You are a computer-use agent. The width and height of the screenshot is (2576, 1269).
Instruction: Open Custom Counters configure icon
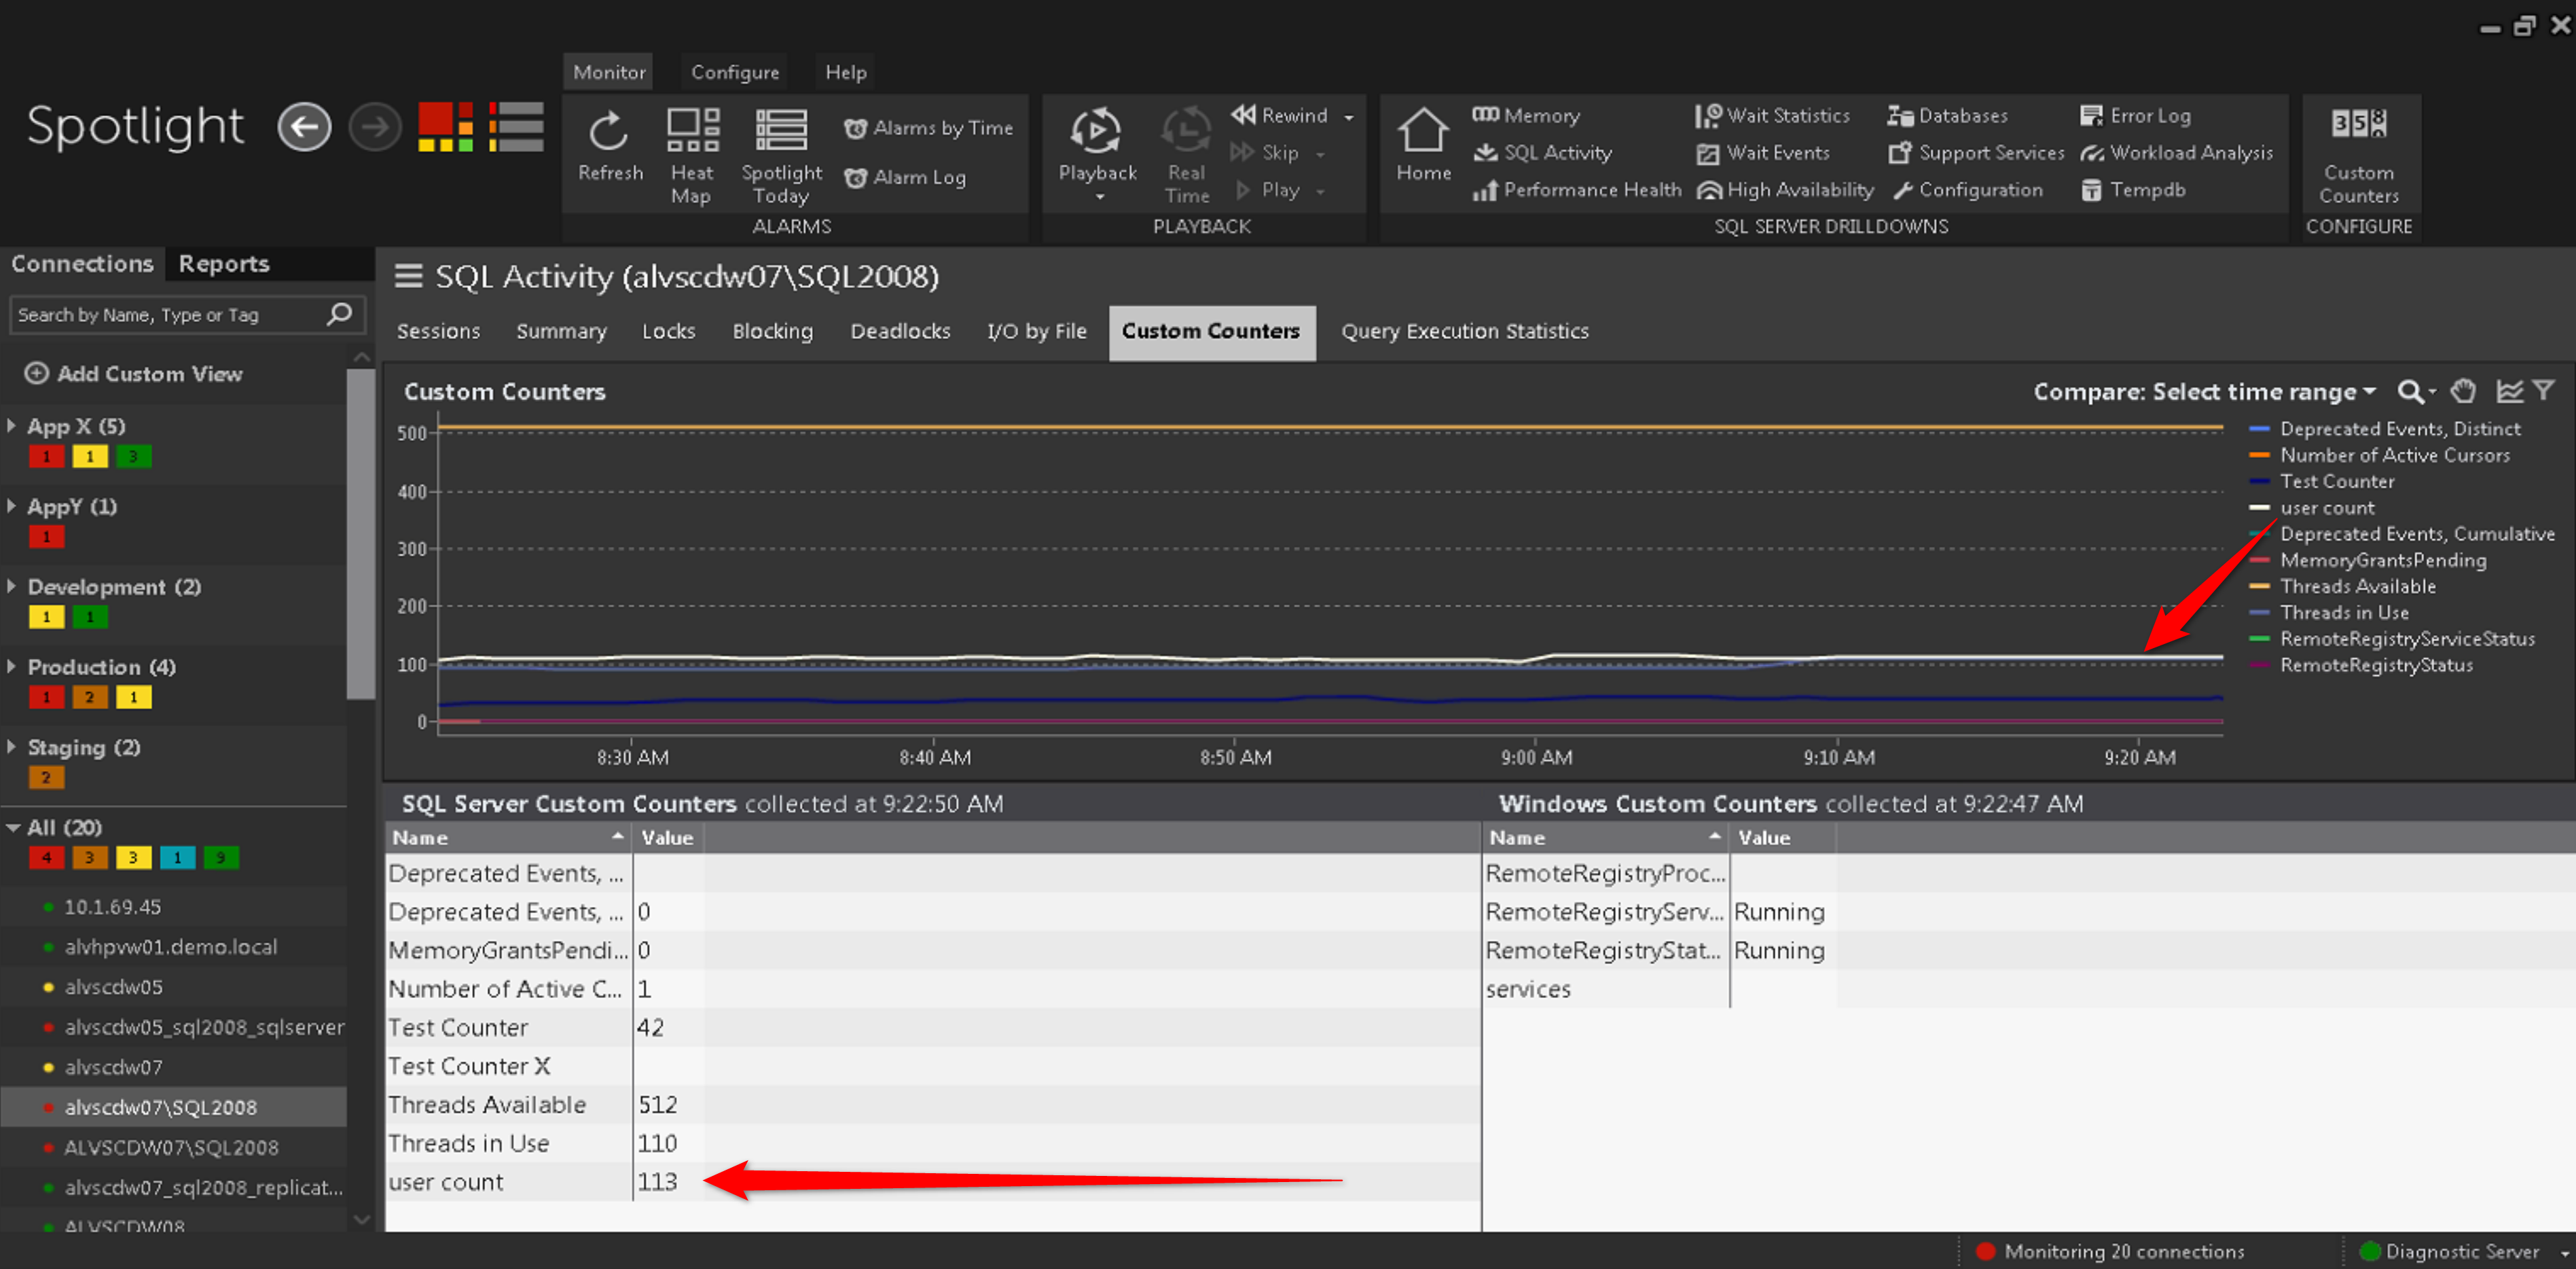(x=2358, y=125)
